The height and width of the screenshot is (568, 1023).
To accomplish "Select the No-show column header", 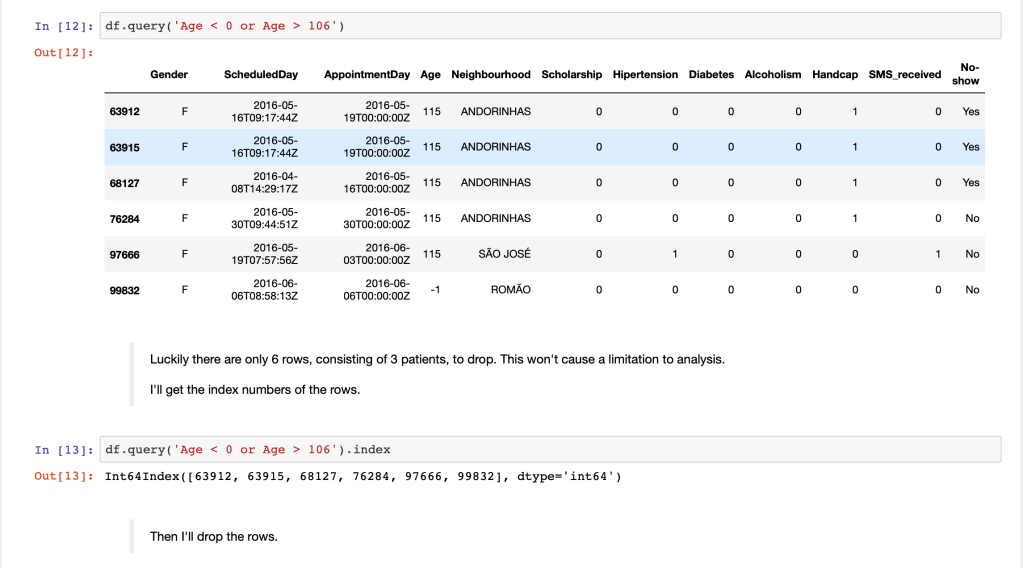I will click(966, 74).
